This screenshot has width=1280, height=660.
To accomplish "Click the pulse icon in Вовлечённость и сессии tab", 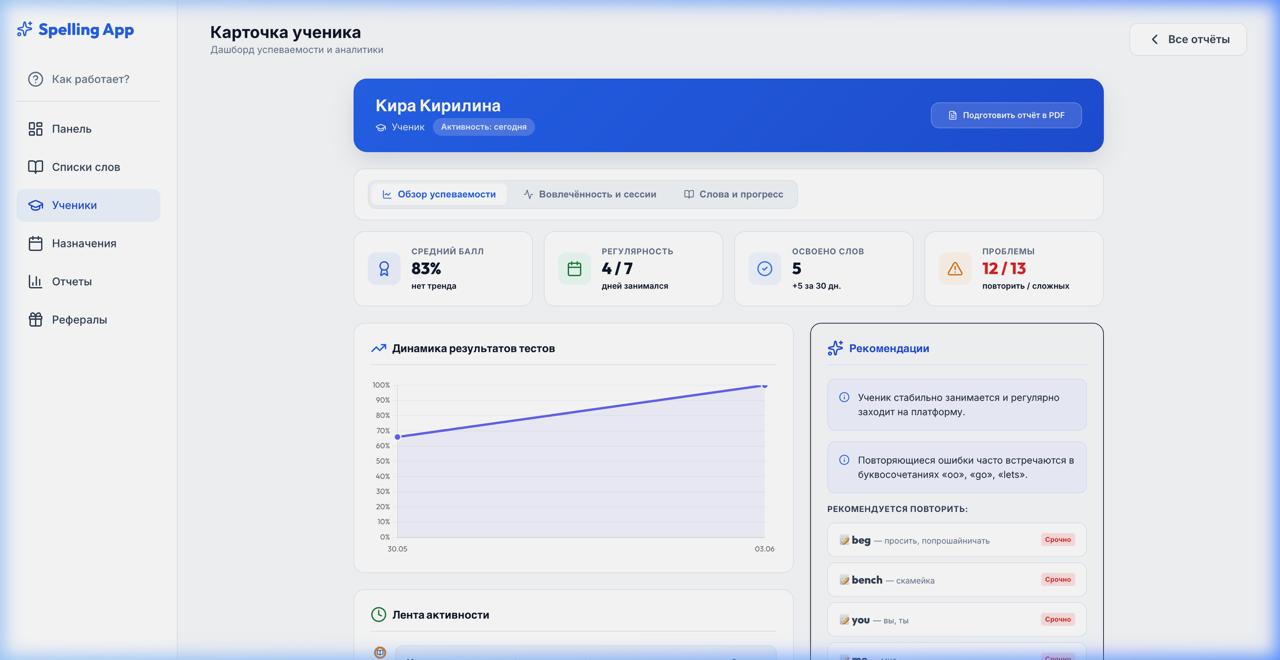I will pyautogui.click(x=528, y=194).
